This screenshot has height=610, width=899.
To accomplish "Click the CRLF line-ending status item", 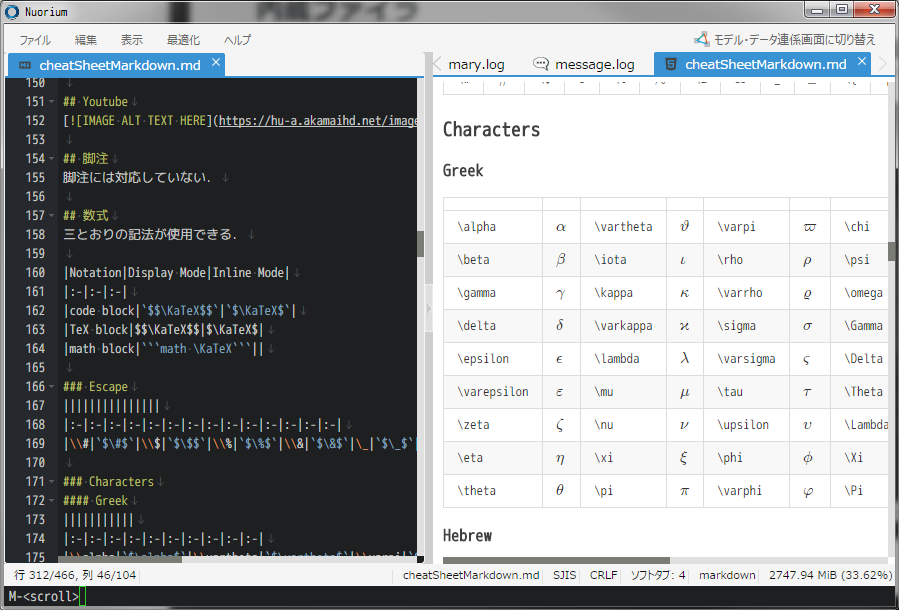I will pyautogui.click(x=603, y=575).
